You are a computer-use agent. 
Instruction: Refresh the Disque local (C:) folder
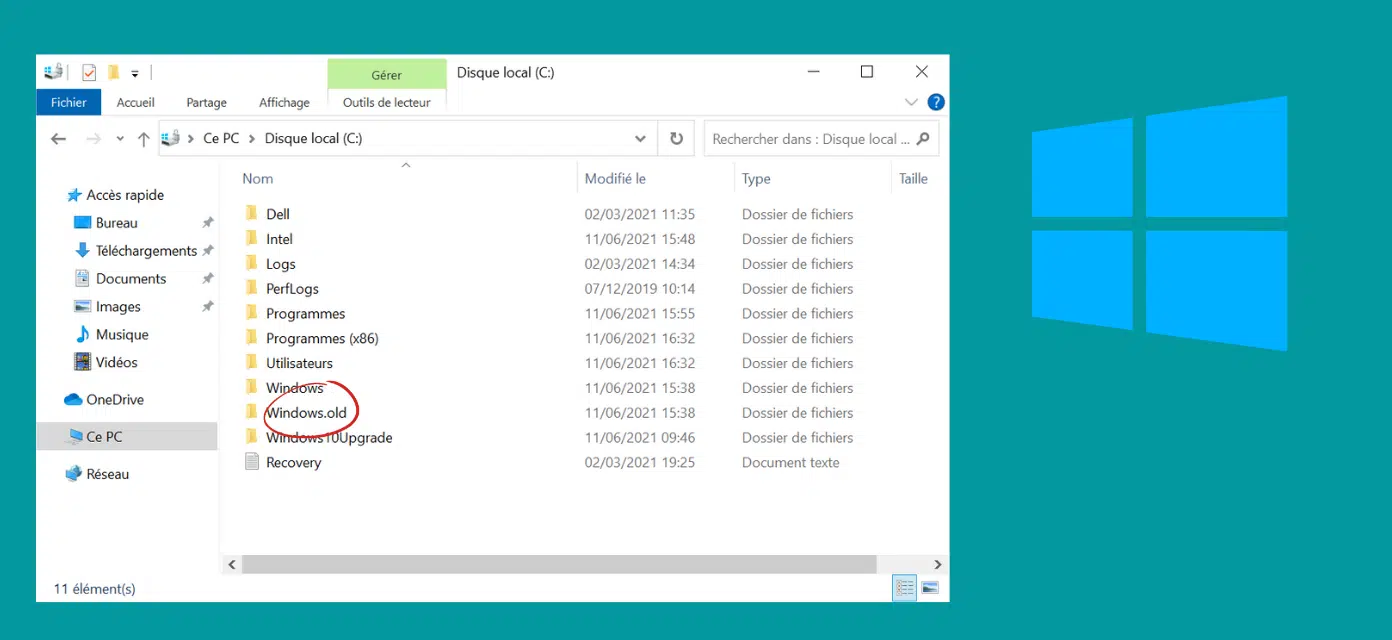[676, 139]
